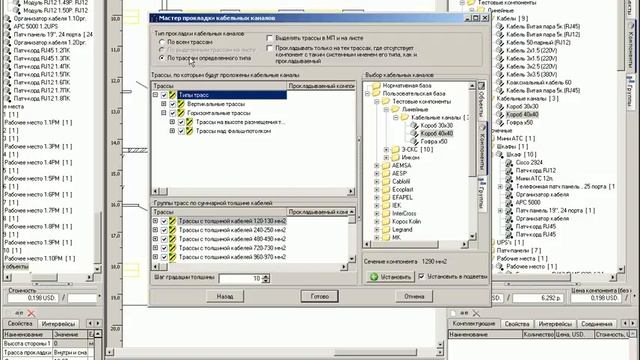Click the trace icon of the 480-490 мм2 group
The height and width of the screenshot is (360, 640).
click(172, 239)
